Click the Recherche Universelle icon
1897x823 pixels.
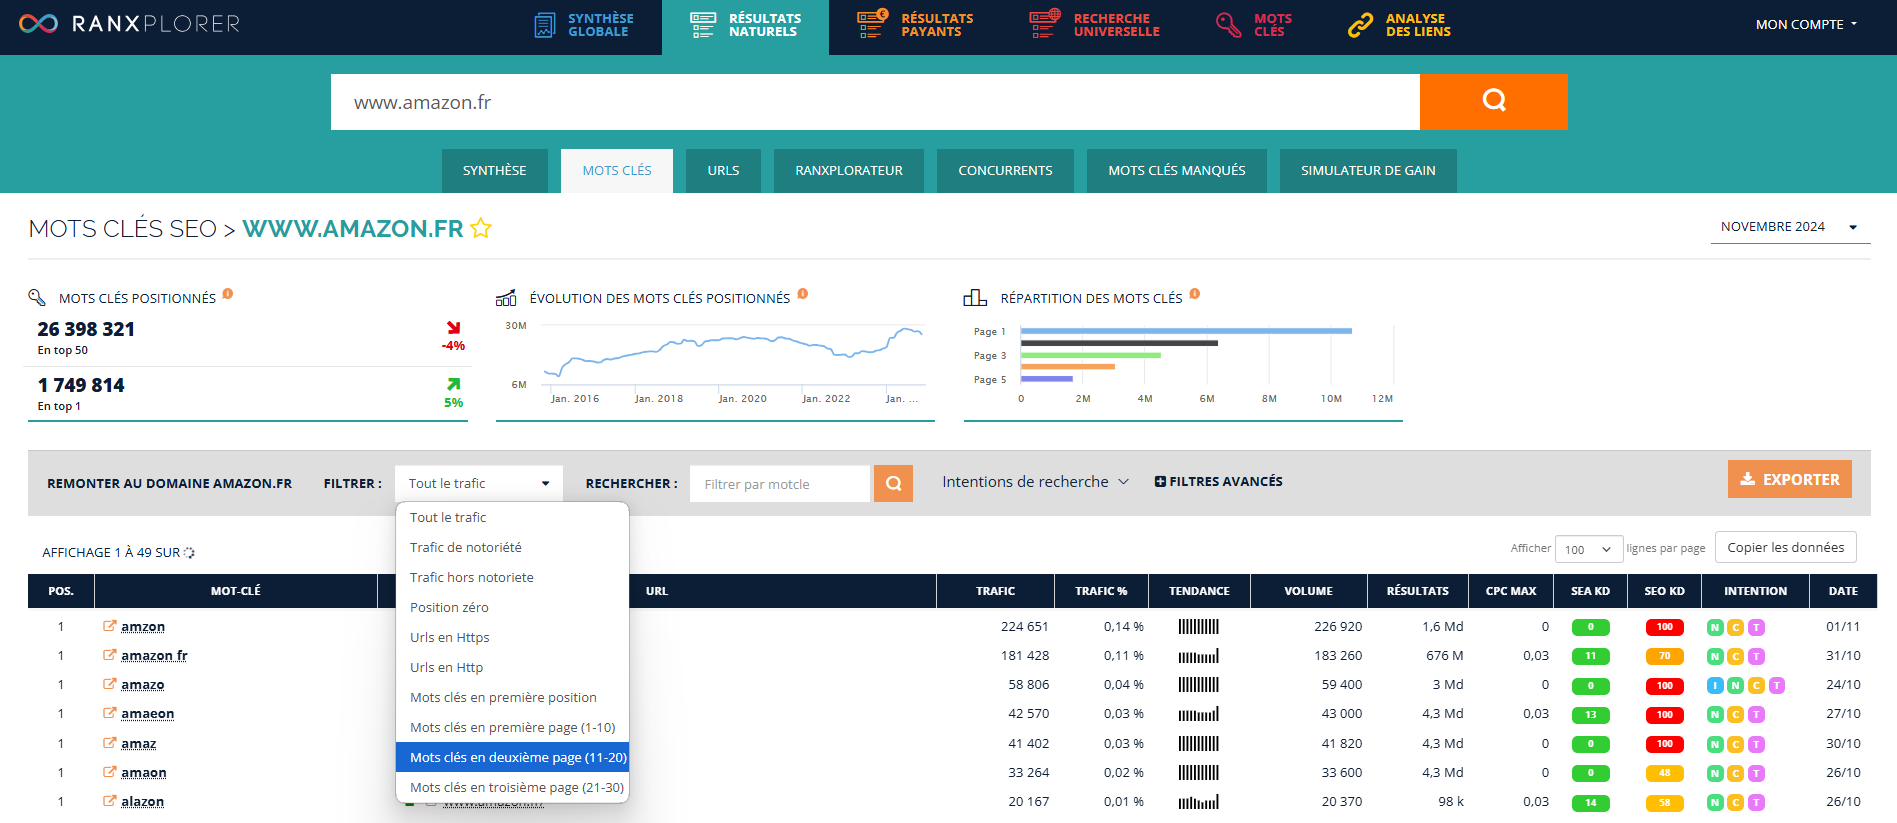(1045, 23)
